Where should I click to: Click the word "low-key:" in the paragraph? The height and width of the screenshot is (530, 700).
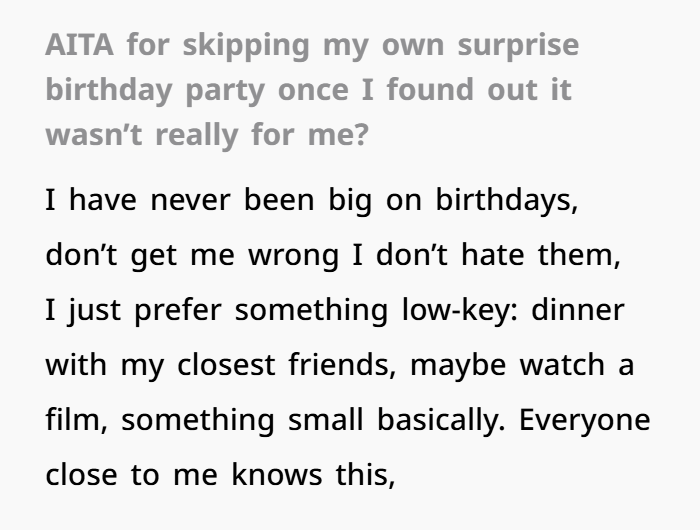pyautogui.click(x=448, y=309)
